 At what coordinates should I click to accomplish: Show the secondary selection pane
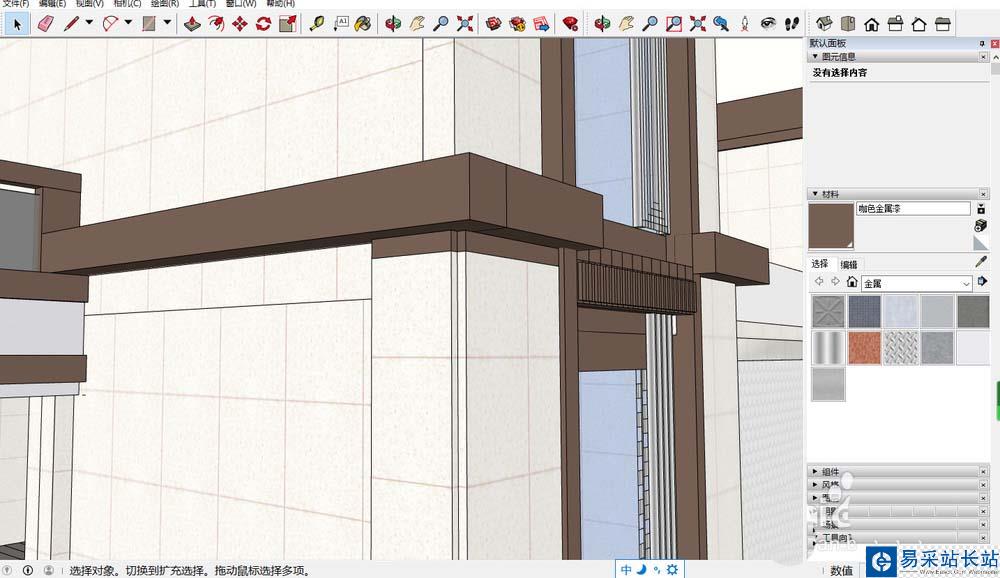point(982,208)
